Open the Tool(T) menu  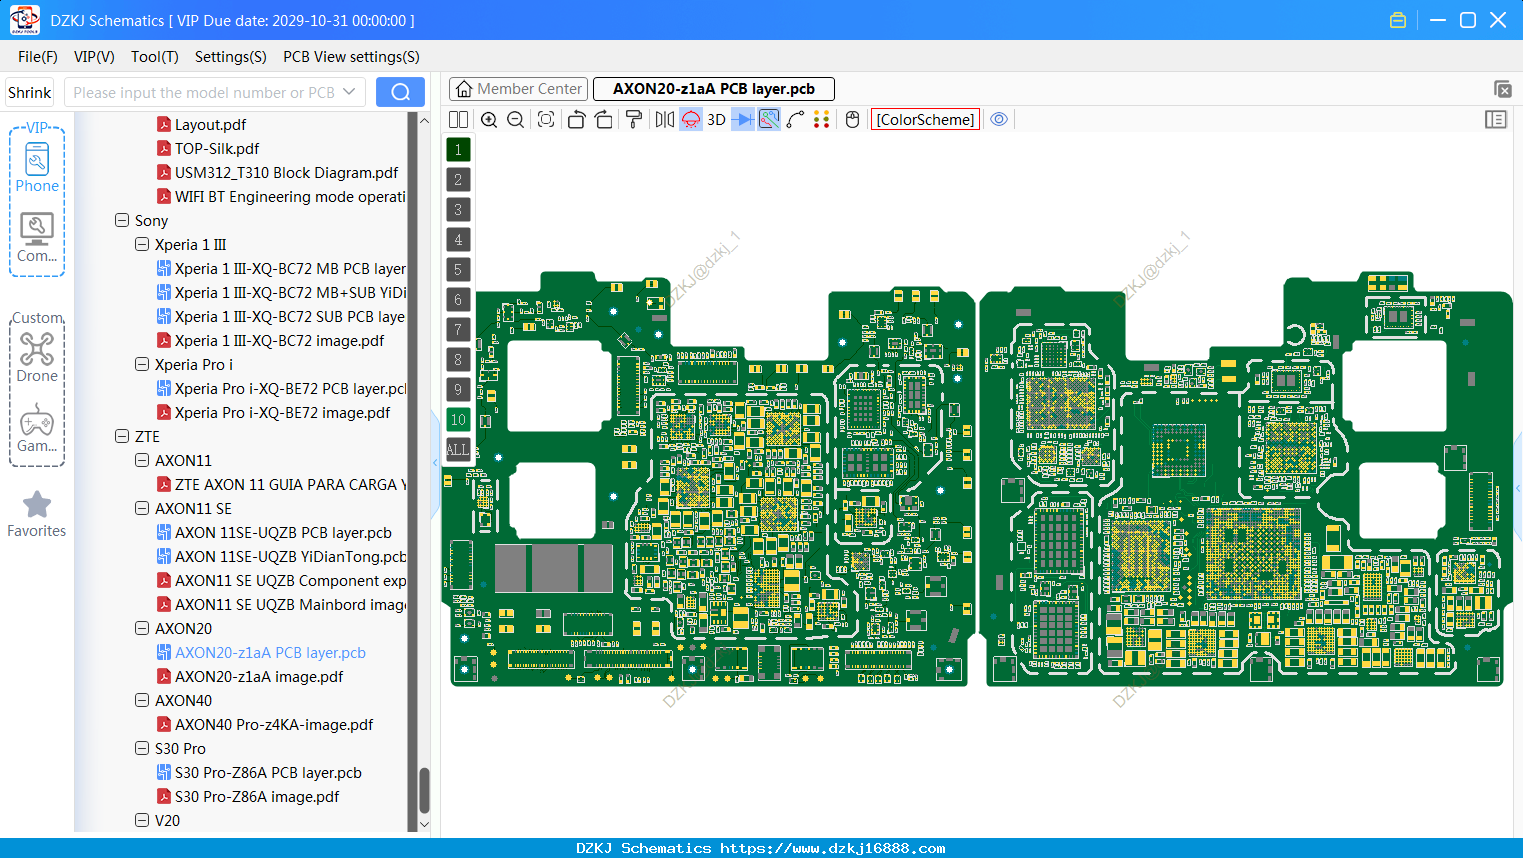tap(155, 57)
